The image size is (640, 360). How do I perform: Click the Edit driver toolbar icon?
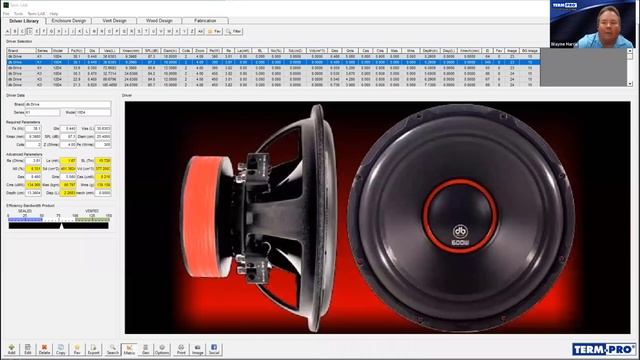28,349
